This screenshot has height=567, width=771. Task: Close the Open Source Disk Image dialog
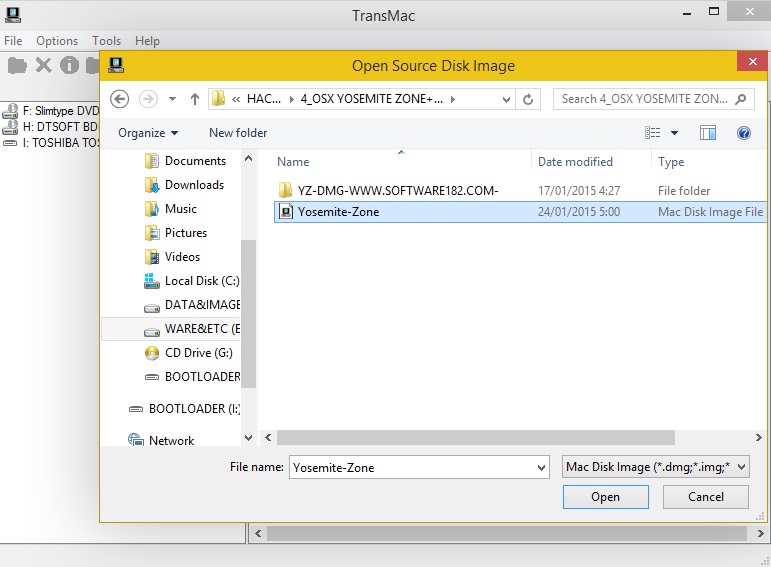coord(752,61)
